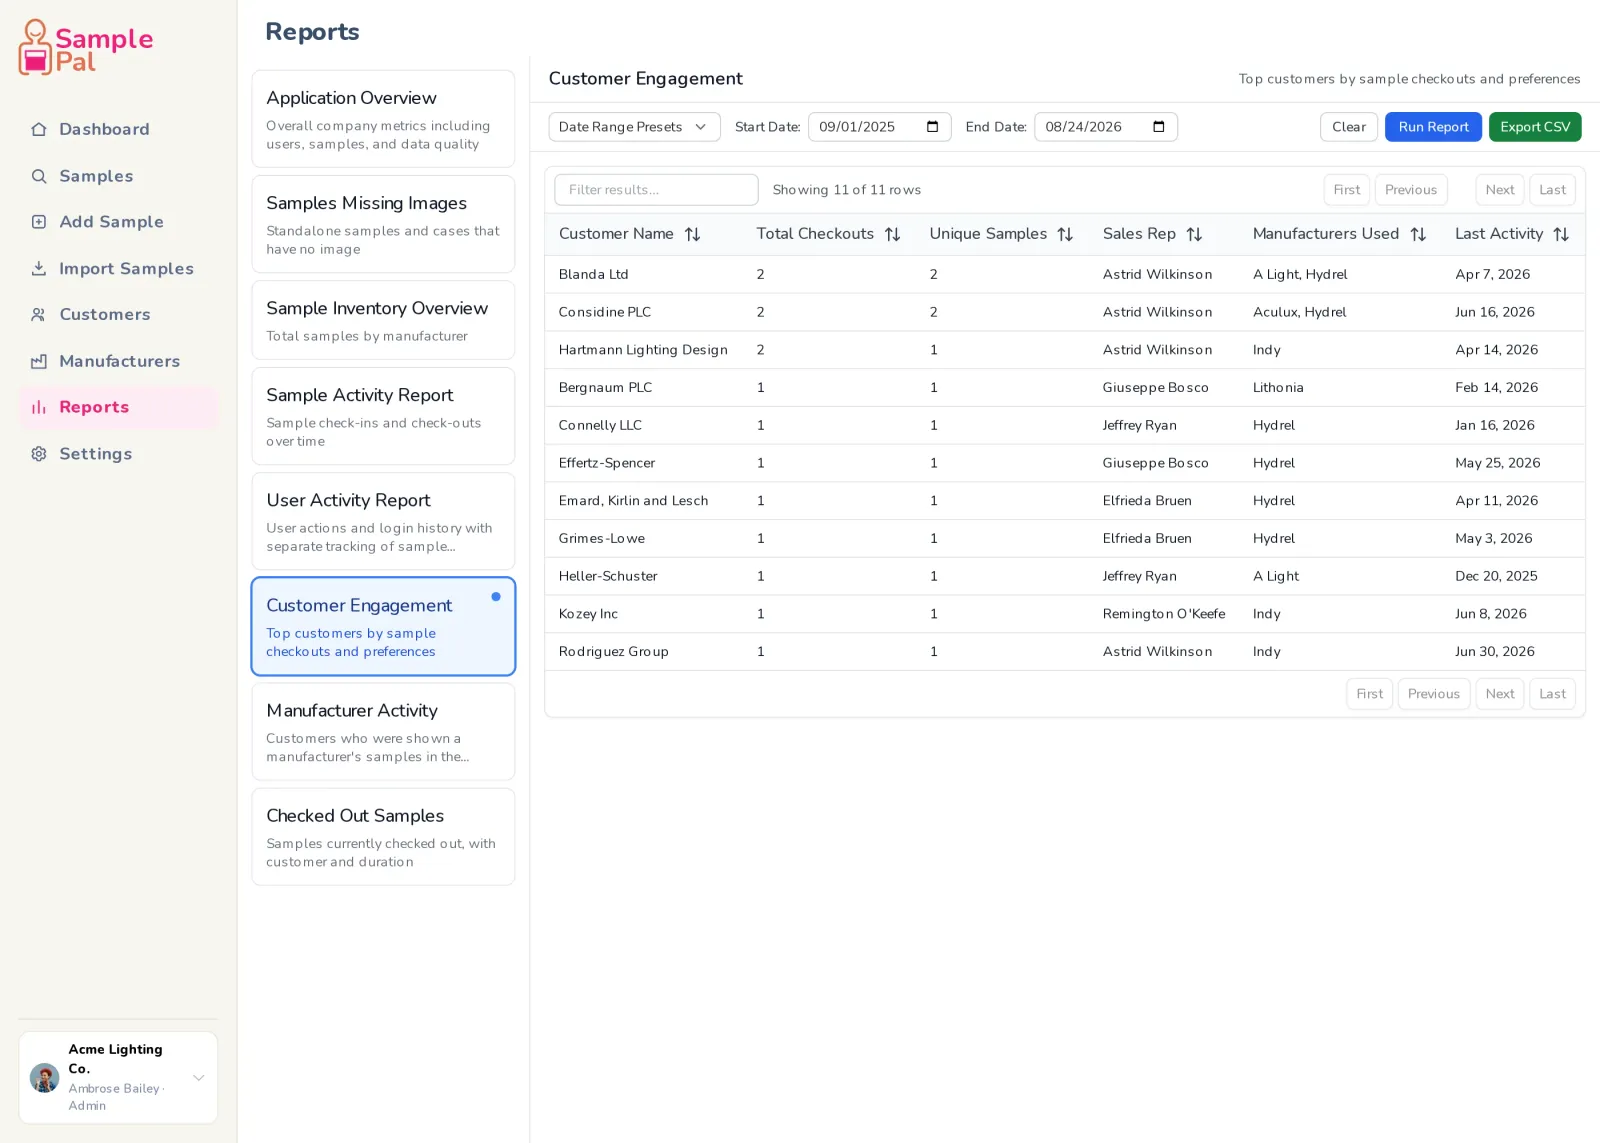Click the Customers people icon
Image resolution: width=1600 pixels, height=1143 pixels.
click(39, 314)
